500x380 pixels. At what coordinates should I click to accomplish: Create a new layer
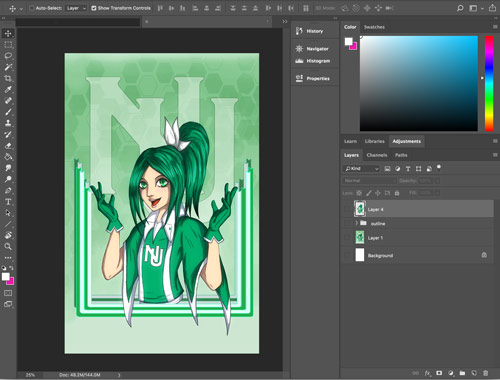(474, 373)
